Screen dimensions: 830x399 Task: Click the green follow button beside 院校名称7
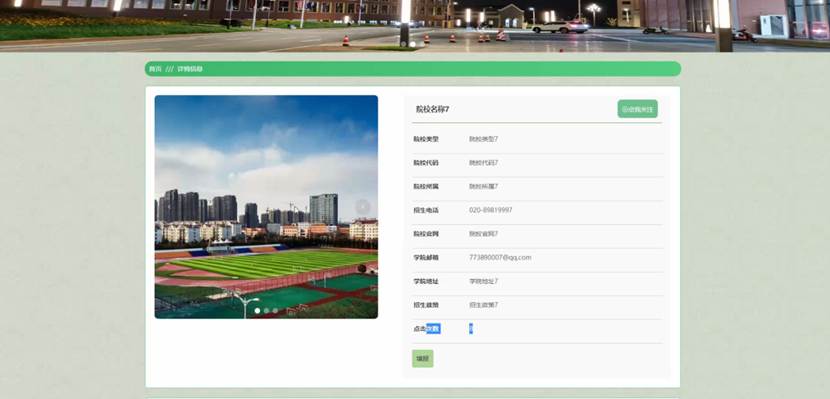click(637, 109)
